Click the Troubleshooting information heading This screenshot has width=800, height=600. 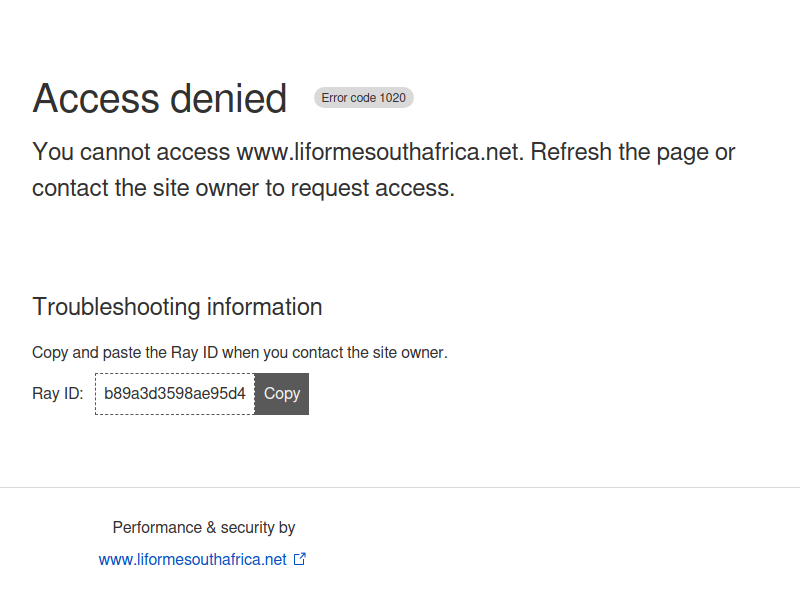tap(177, 307)
